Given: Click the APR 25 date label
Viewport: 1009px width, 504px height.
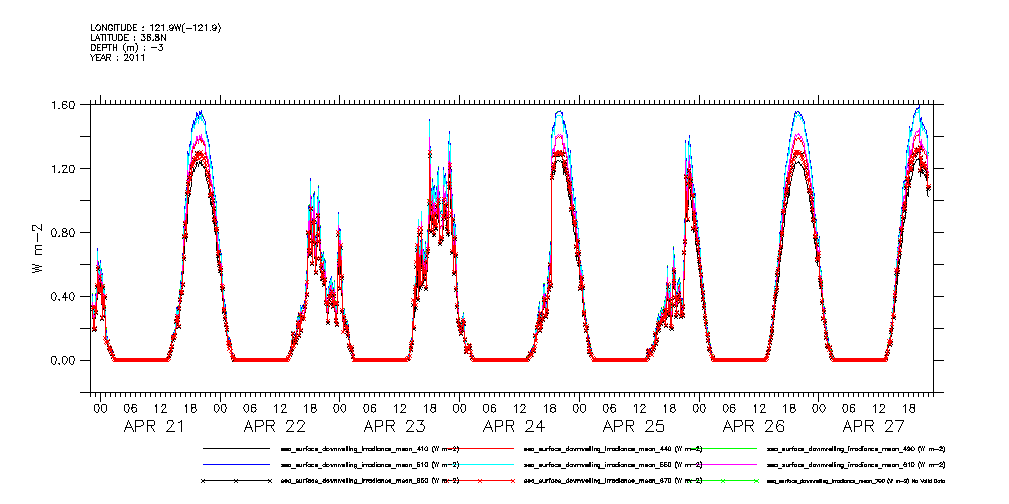Looking at the screenshot, I should click(x=634, y=427).
